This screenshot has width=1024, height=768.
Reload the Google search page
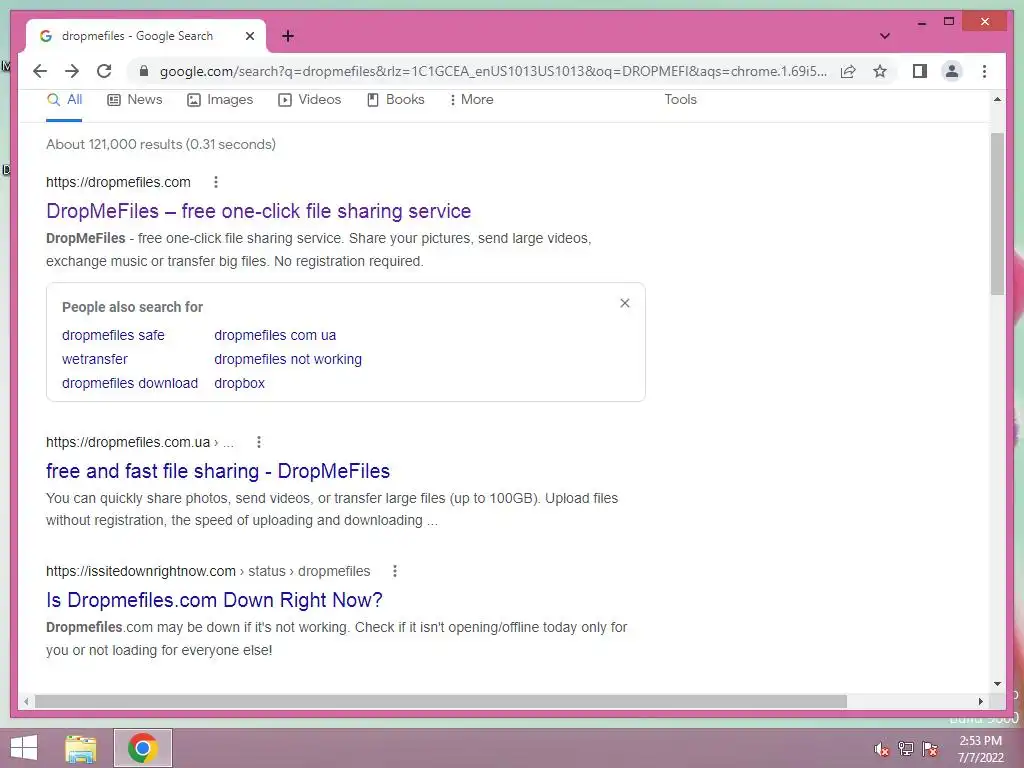pyautogui.click(x=104, y=71)
